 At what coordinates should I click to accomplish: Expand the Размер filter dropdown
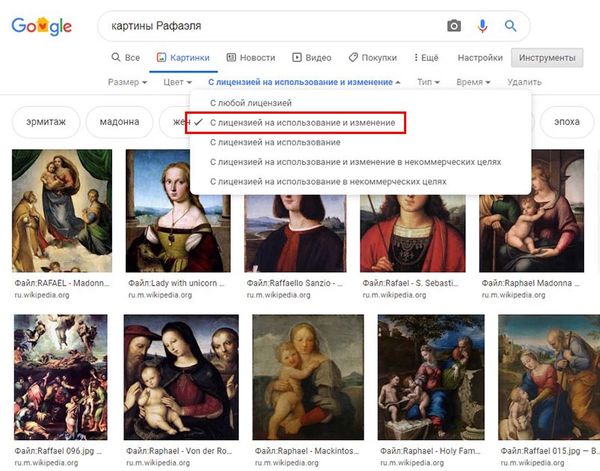point(127,82)
